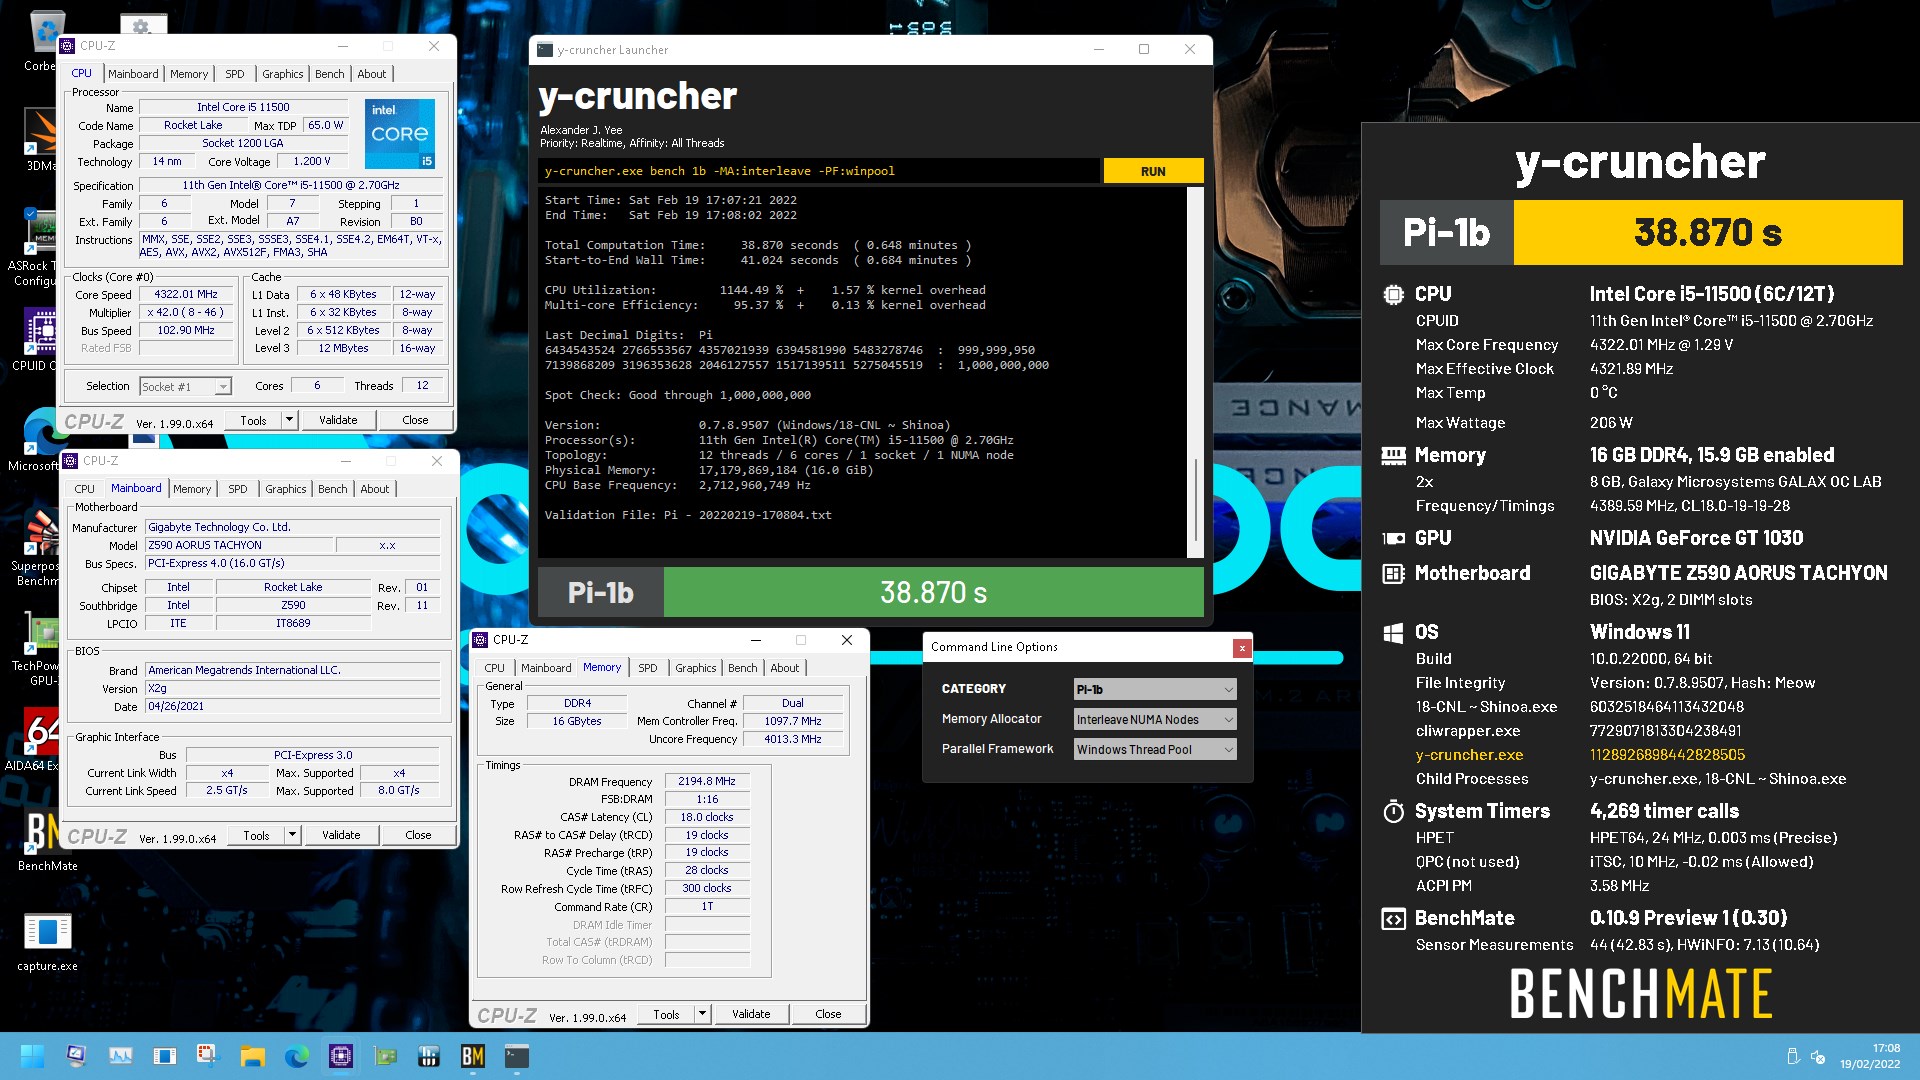Select the CPU-Z taskbar icon
Viewport: 1920px width, 1080px height.
(x=341, y=1056)
